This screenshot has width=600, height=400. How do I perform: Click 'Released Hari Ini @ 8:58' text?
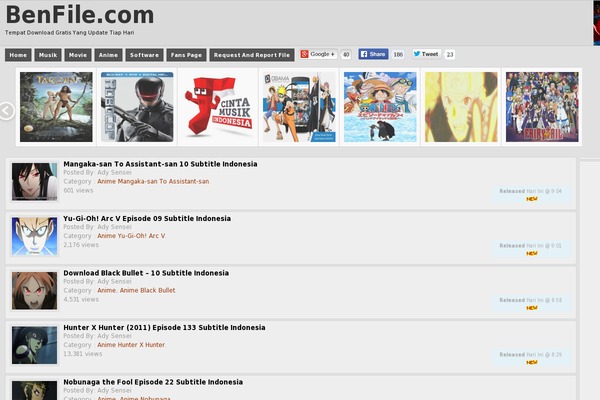[x=530, y=300]
